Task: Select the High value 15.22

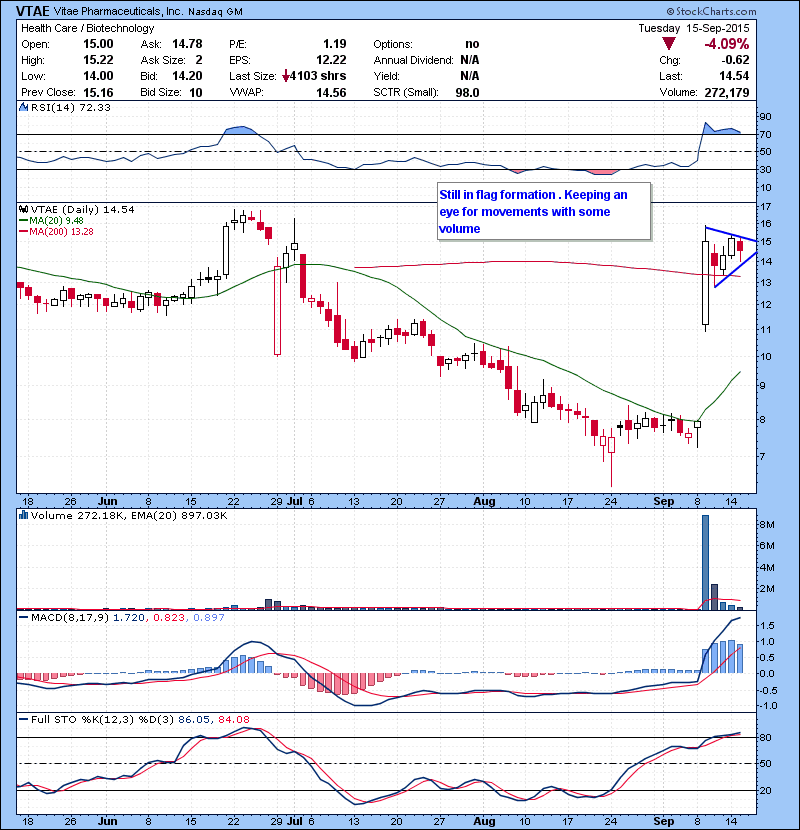Action: pyautogui.click(x=98, y=60)
